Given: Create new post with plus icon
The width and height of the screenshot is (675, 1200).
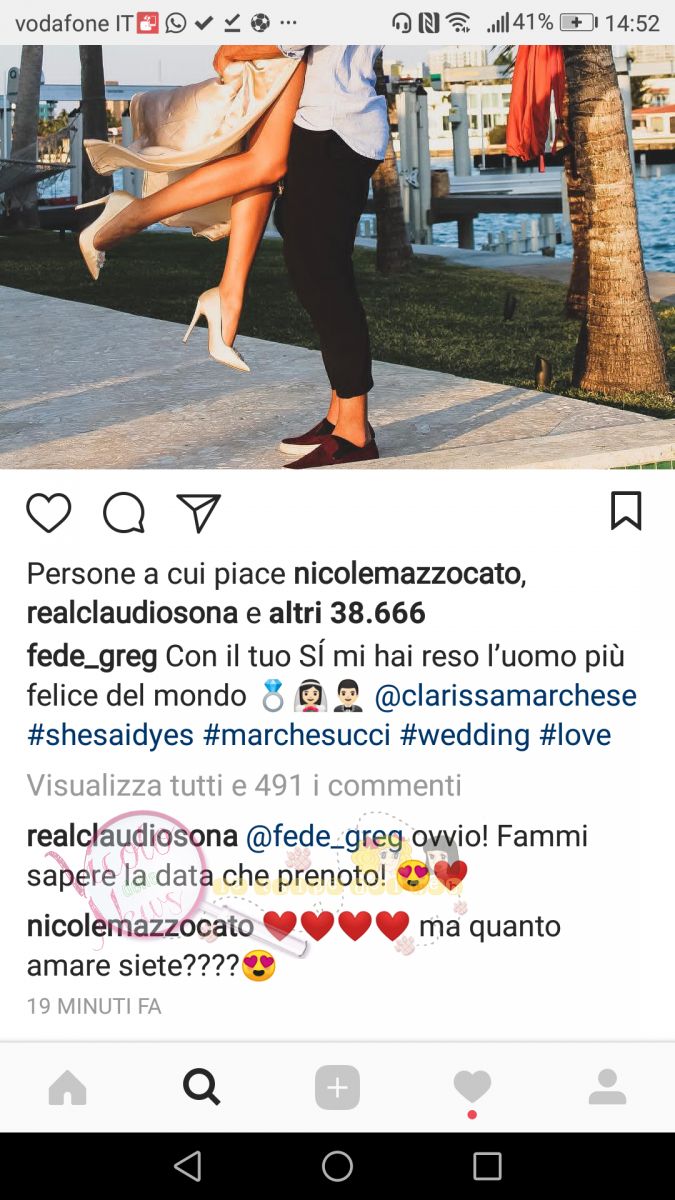Looking at the screenshot, I should pos(337,1088).
